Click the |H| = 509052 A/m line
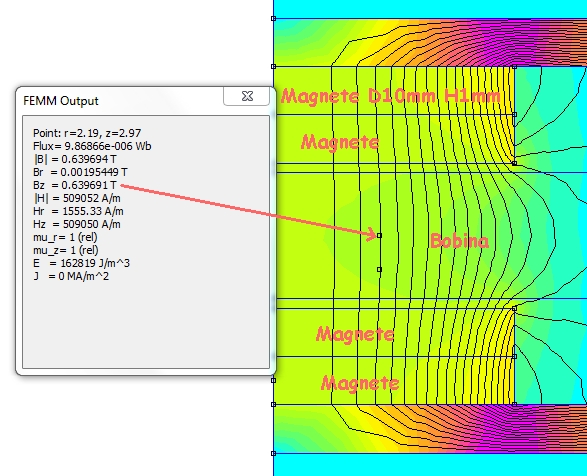 pos(77,198)
